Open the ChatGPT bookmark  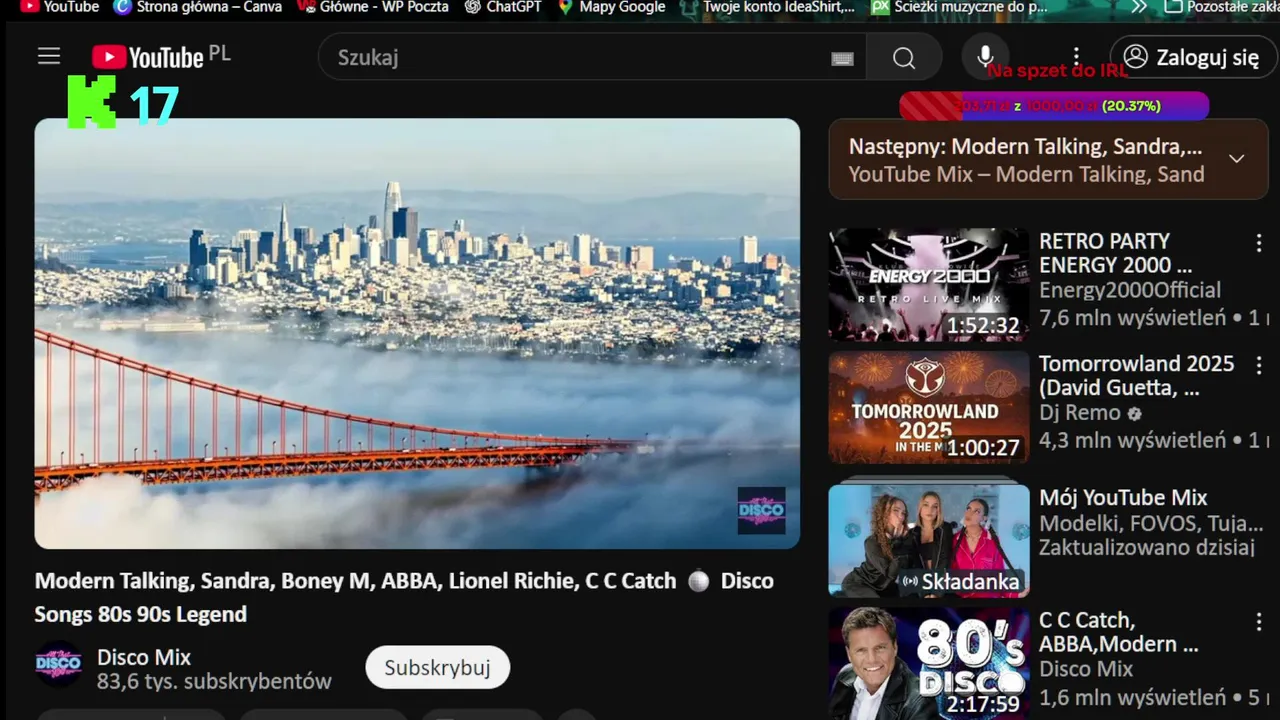(x=503, y=7)
